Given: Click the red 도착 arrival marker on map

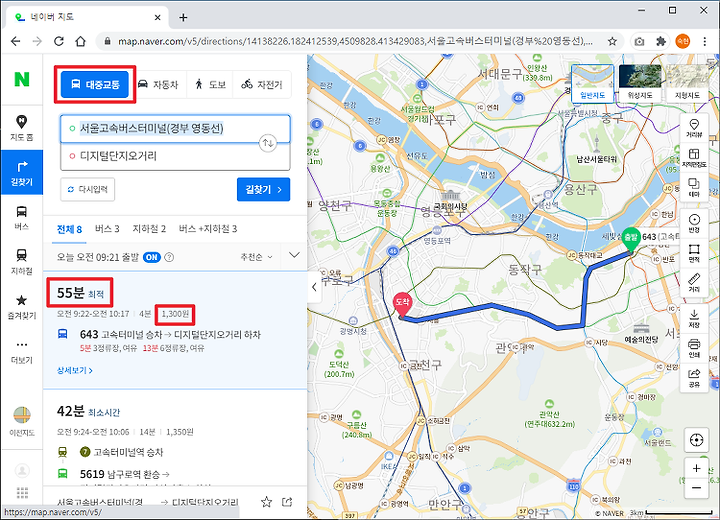Looking at the screenshot, I should tap(402, 304).
